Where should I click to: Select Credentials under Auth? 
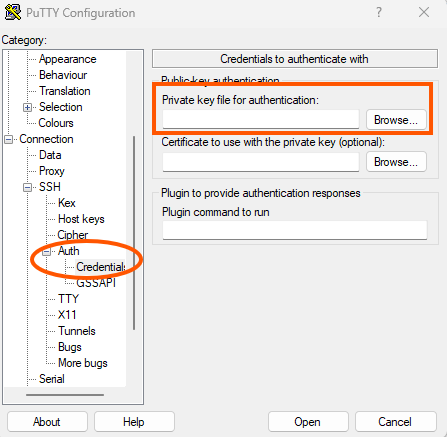(101, 267)
